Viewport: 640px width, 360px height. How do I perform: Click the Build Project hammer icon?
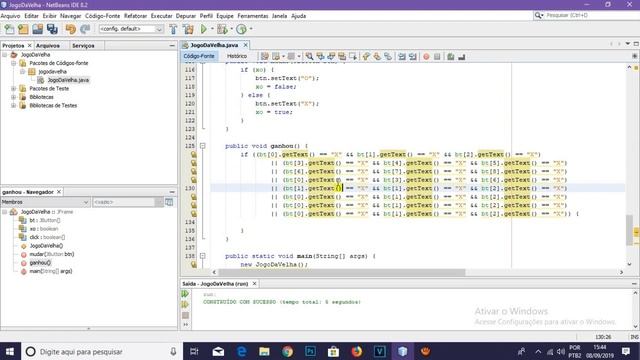[x=173, y=29]
